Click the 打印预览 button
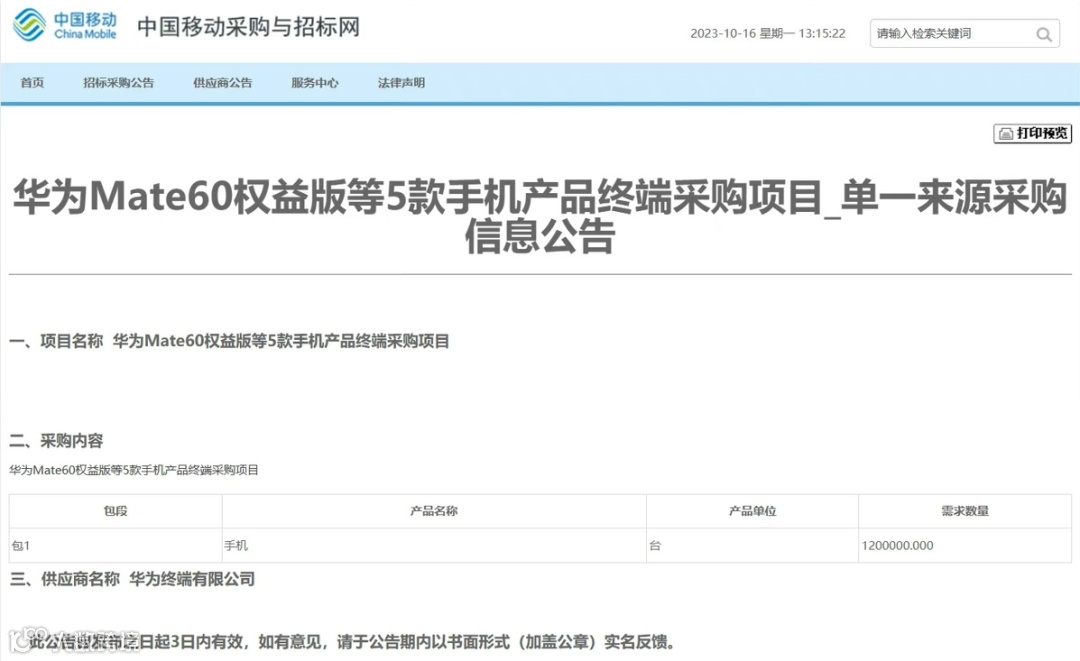1080x661 pixels. (x=1032, y=133)
